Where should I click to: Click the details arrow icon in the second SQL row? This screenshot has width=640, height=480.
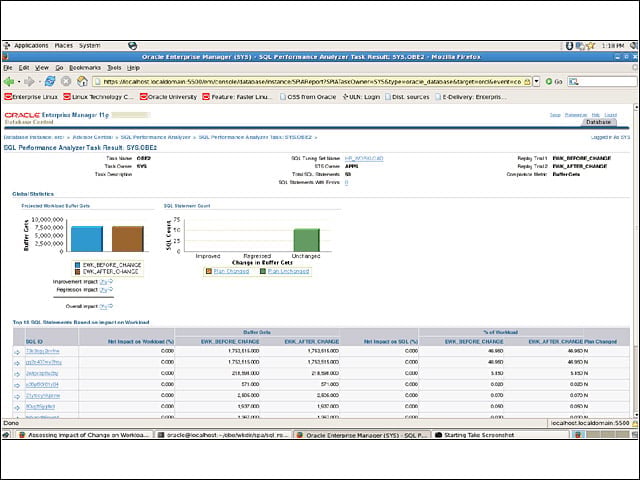(x=17, y=363)
